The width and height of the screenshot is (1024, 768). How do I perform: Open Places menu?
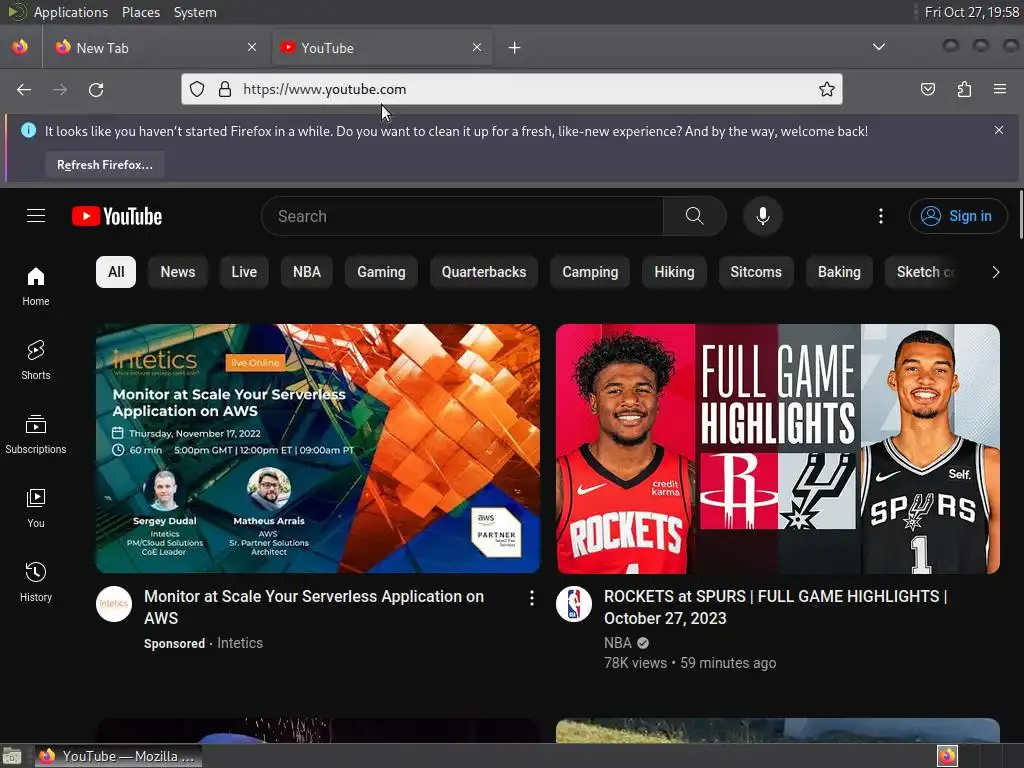141,12
